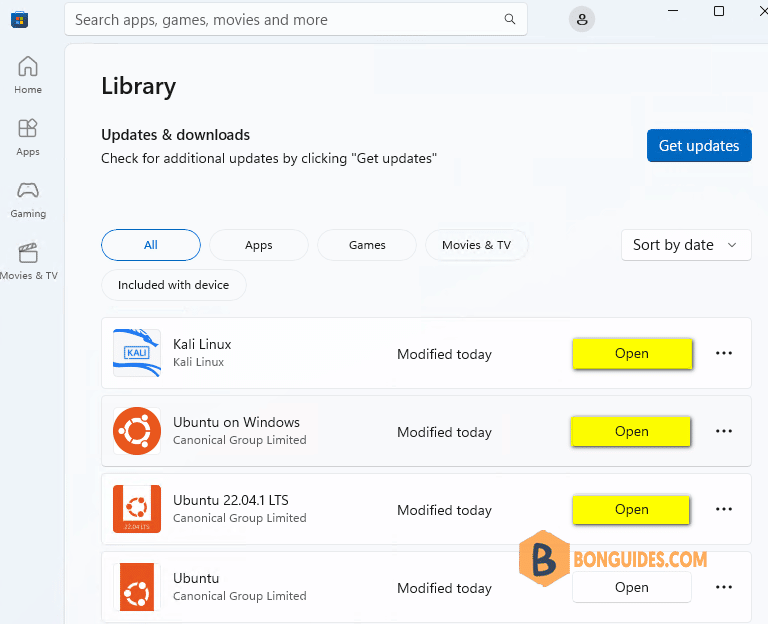
Task: Open more options for Ubuntu 22.04.1 LTS
Action: [724, 509]
